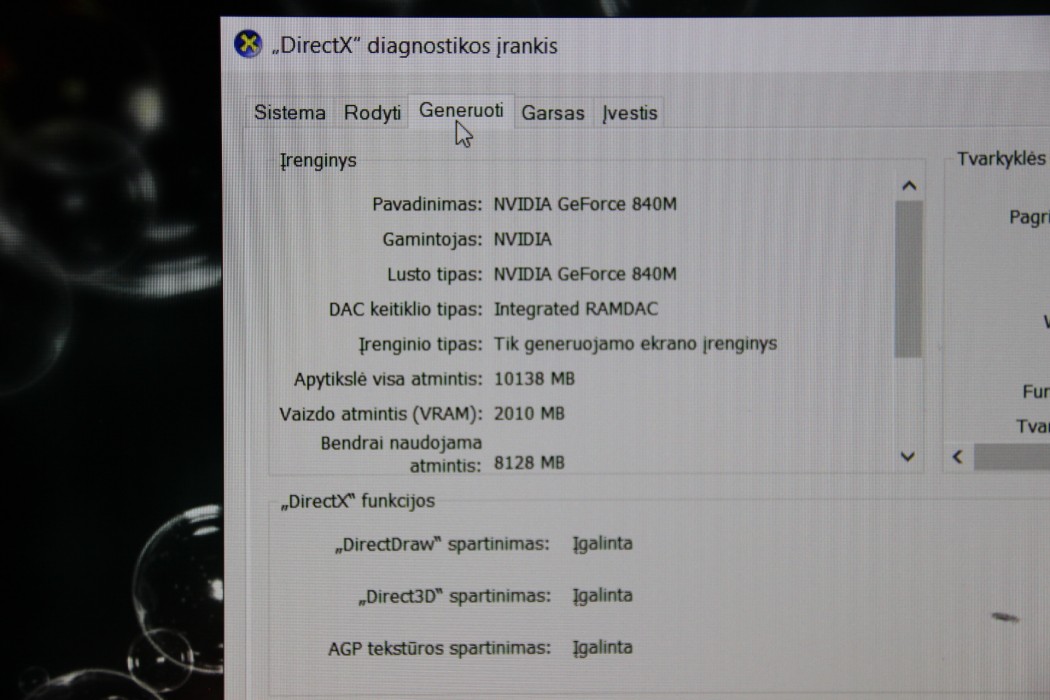Click the Lusto tipas value NVIDIA GeForce 840M
Screen dimensions: 1050x700
pos(585,274)
